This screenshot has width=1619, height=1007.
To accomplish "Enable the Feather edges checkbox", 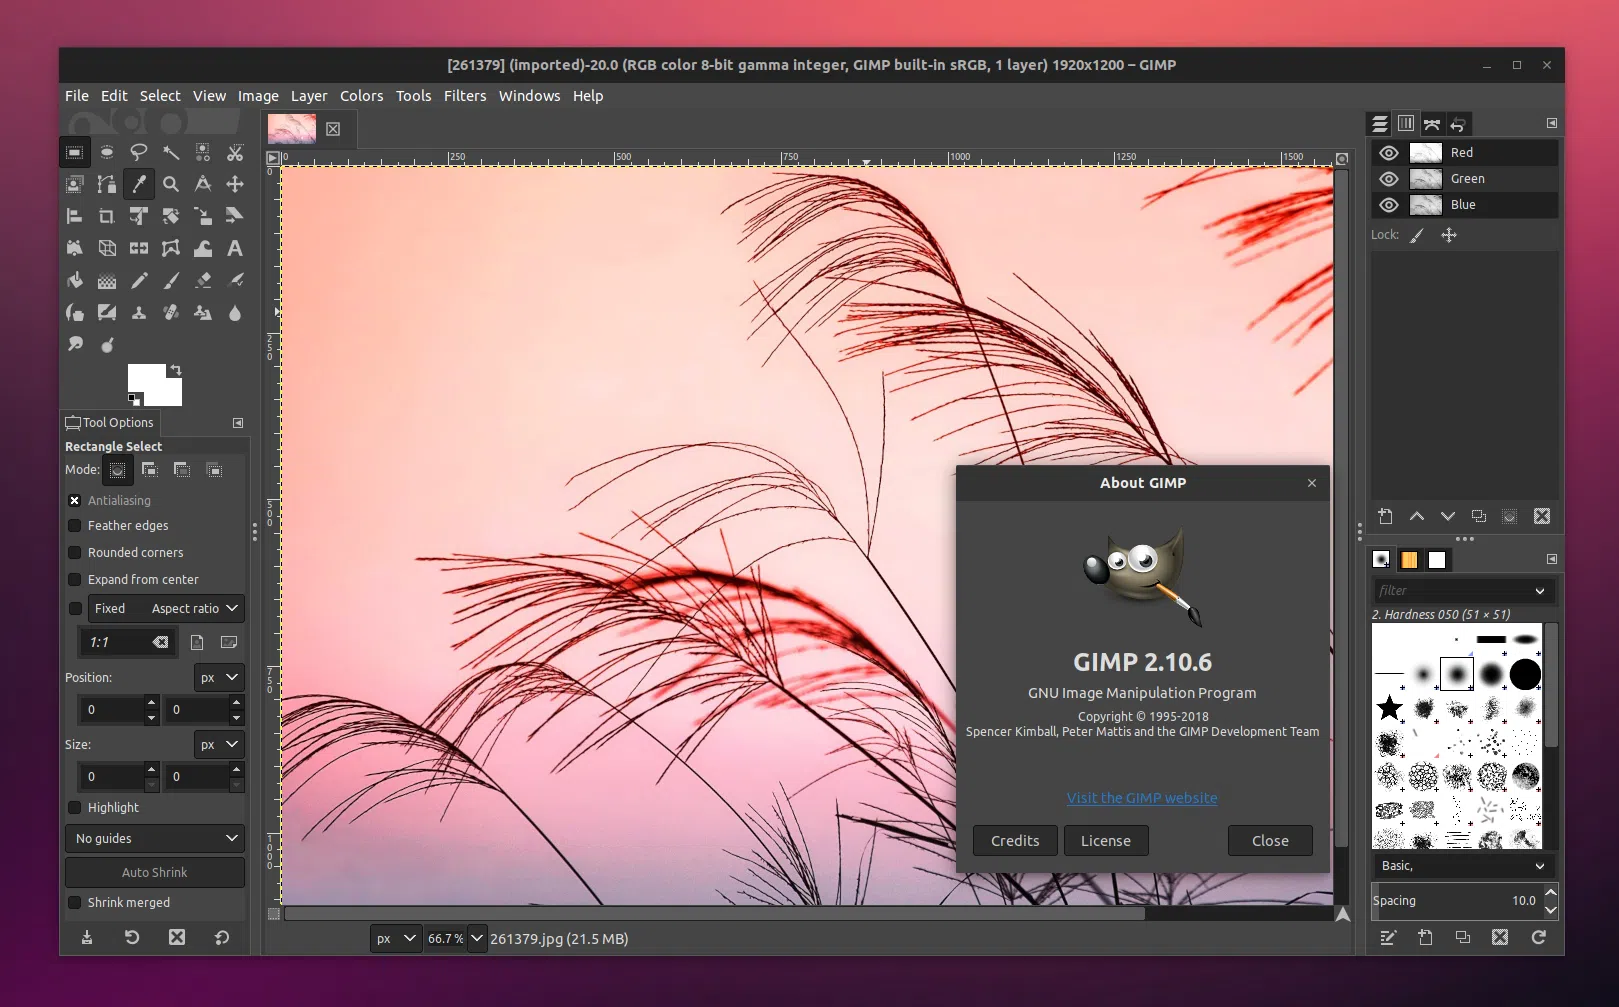I will point(75,525).
